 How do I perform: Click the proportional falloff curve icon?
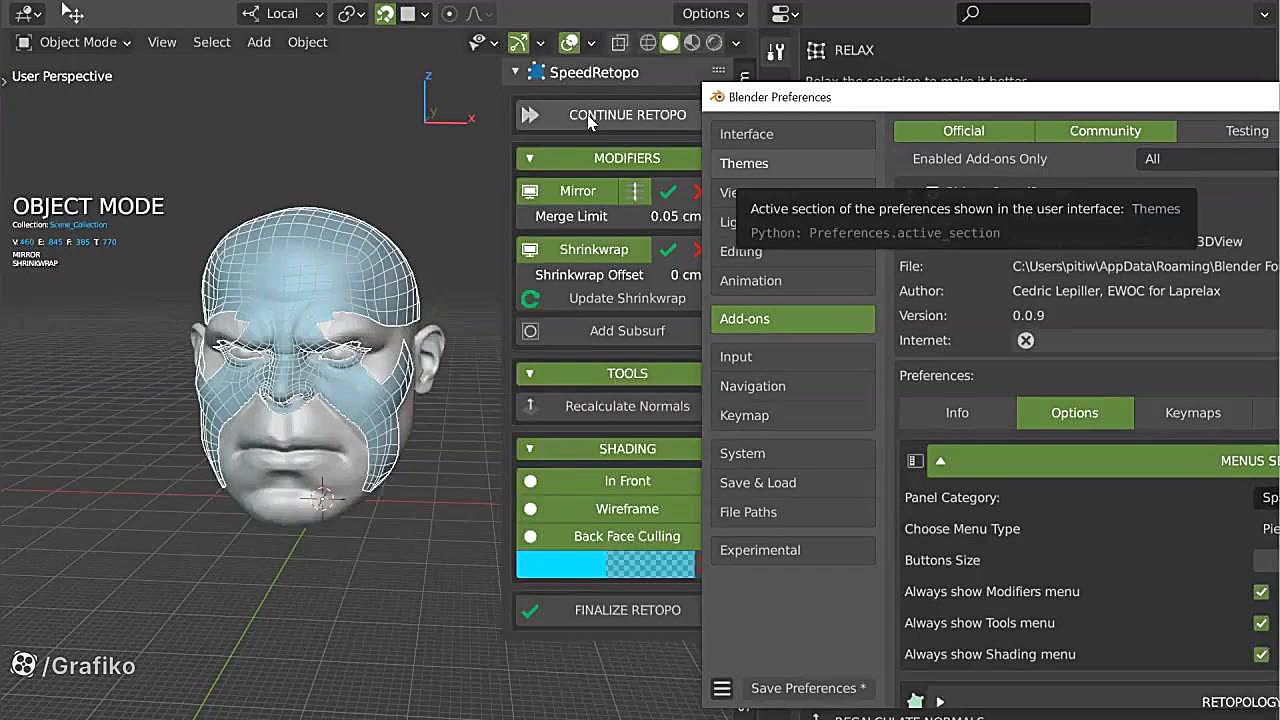click(476, 13)
